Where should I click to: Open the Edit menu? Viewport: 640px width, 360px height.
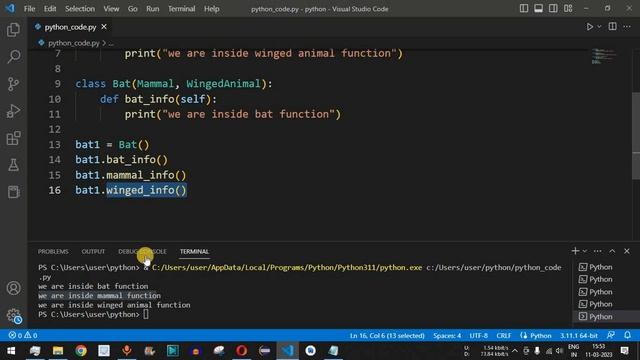coord(50,9)
